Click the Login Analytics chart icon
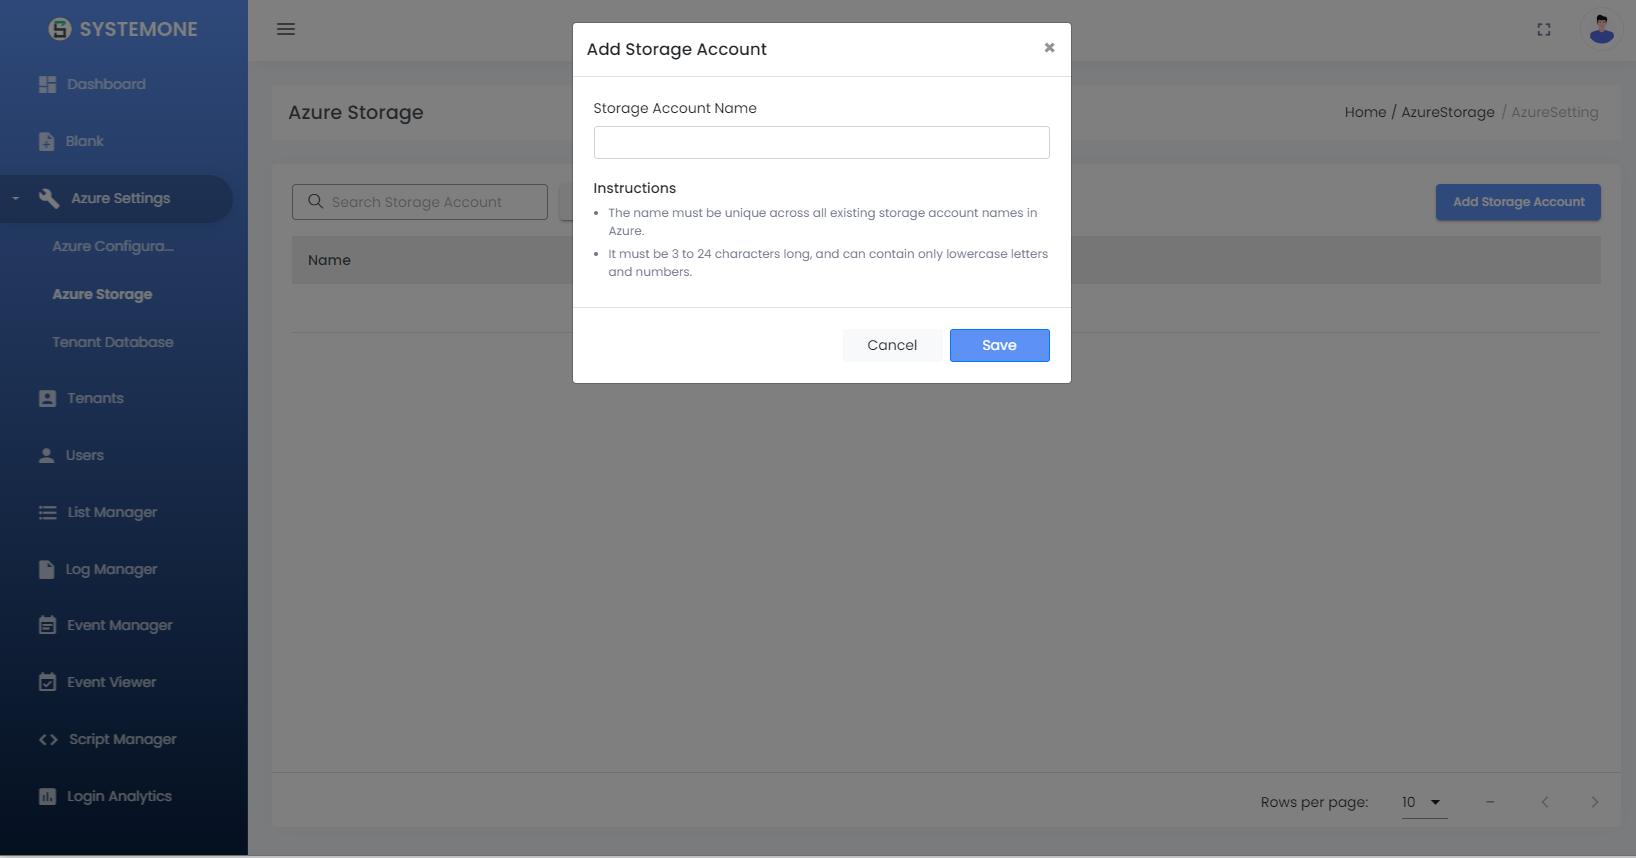The width and height of the screenshot is (1636, 858). coord(47,797)
